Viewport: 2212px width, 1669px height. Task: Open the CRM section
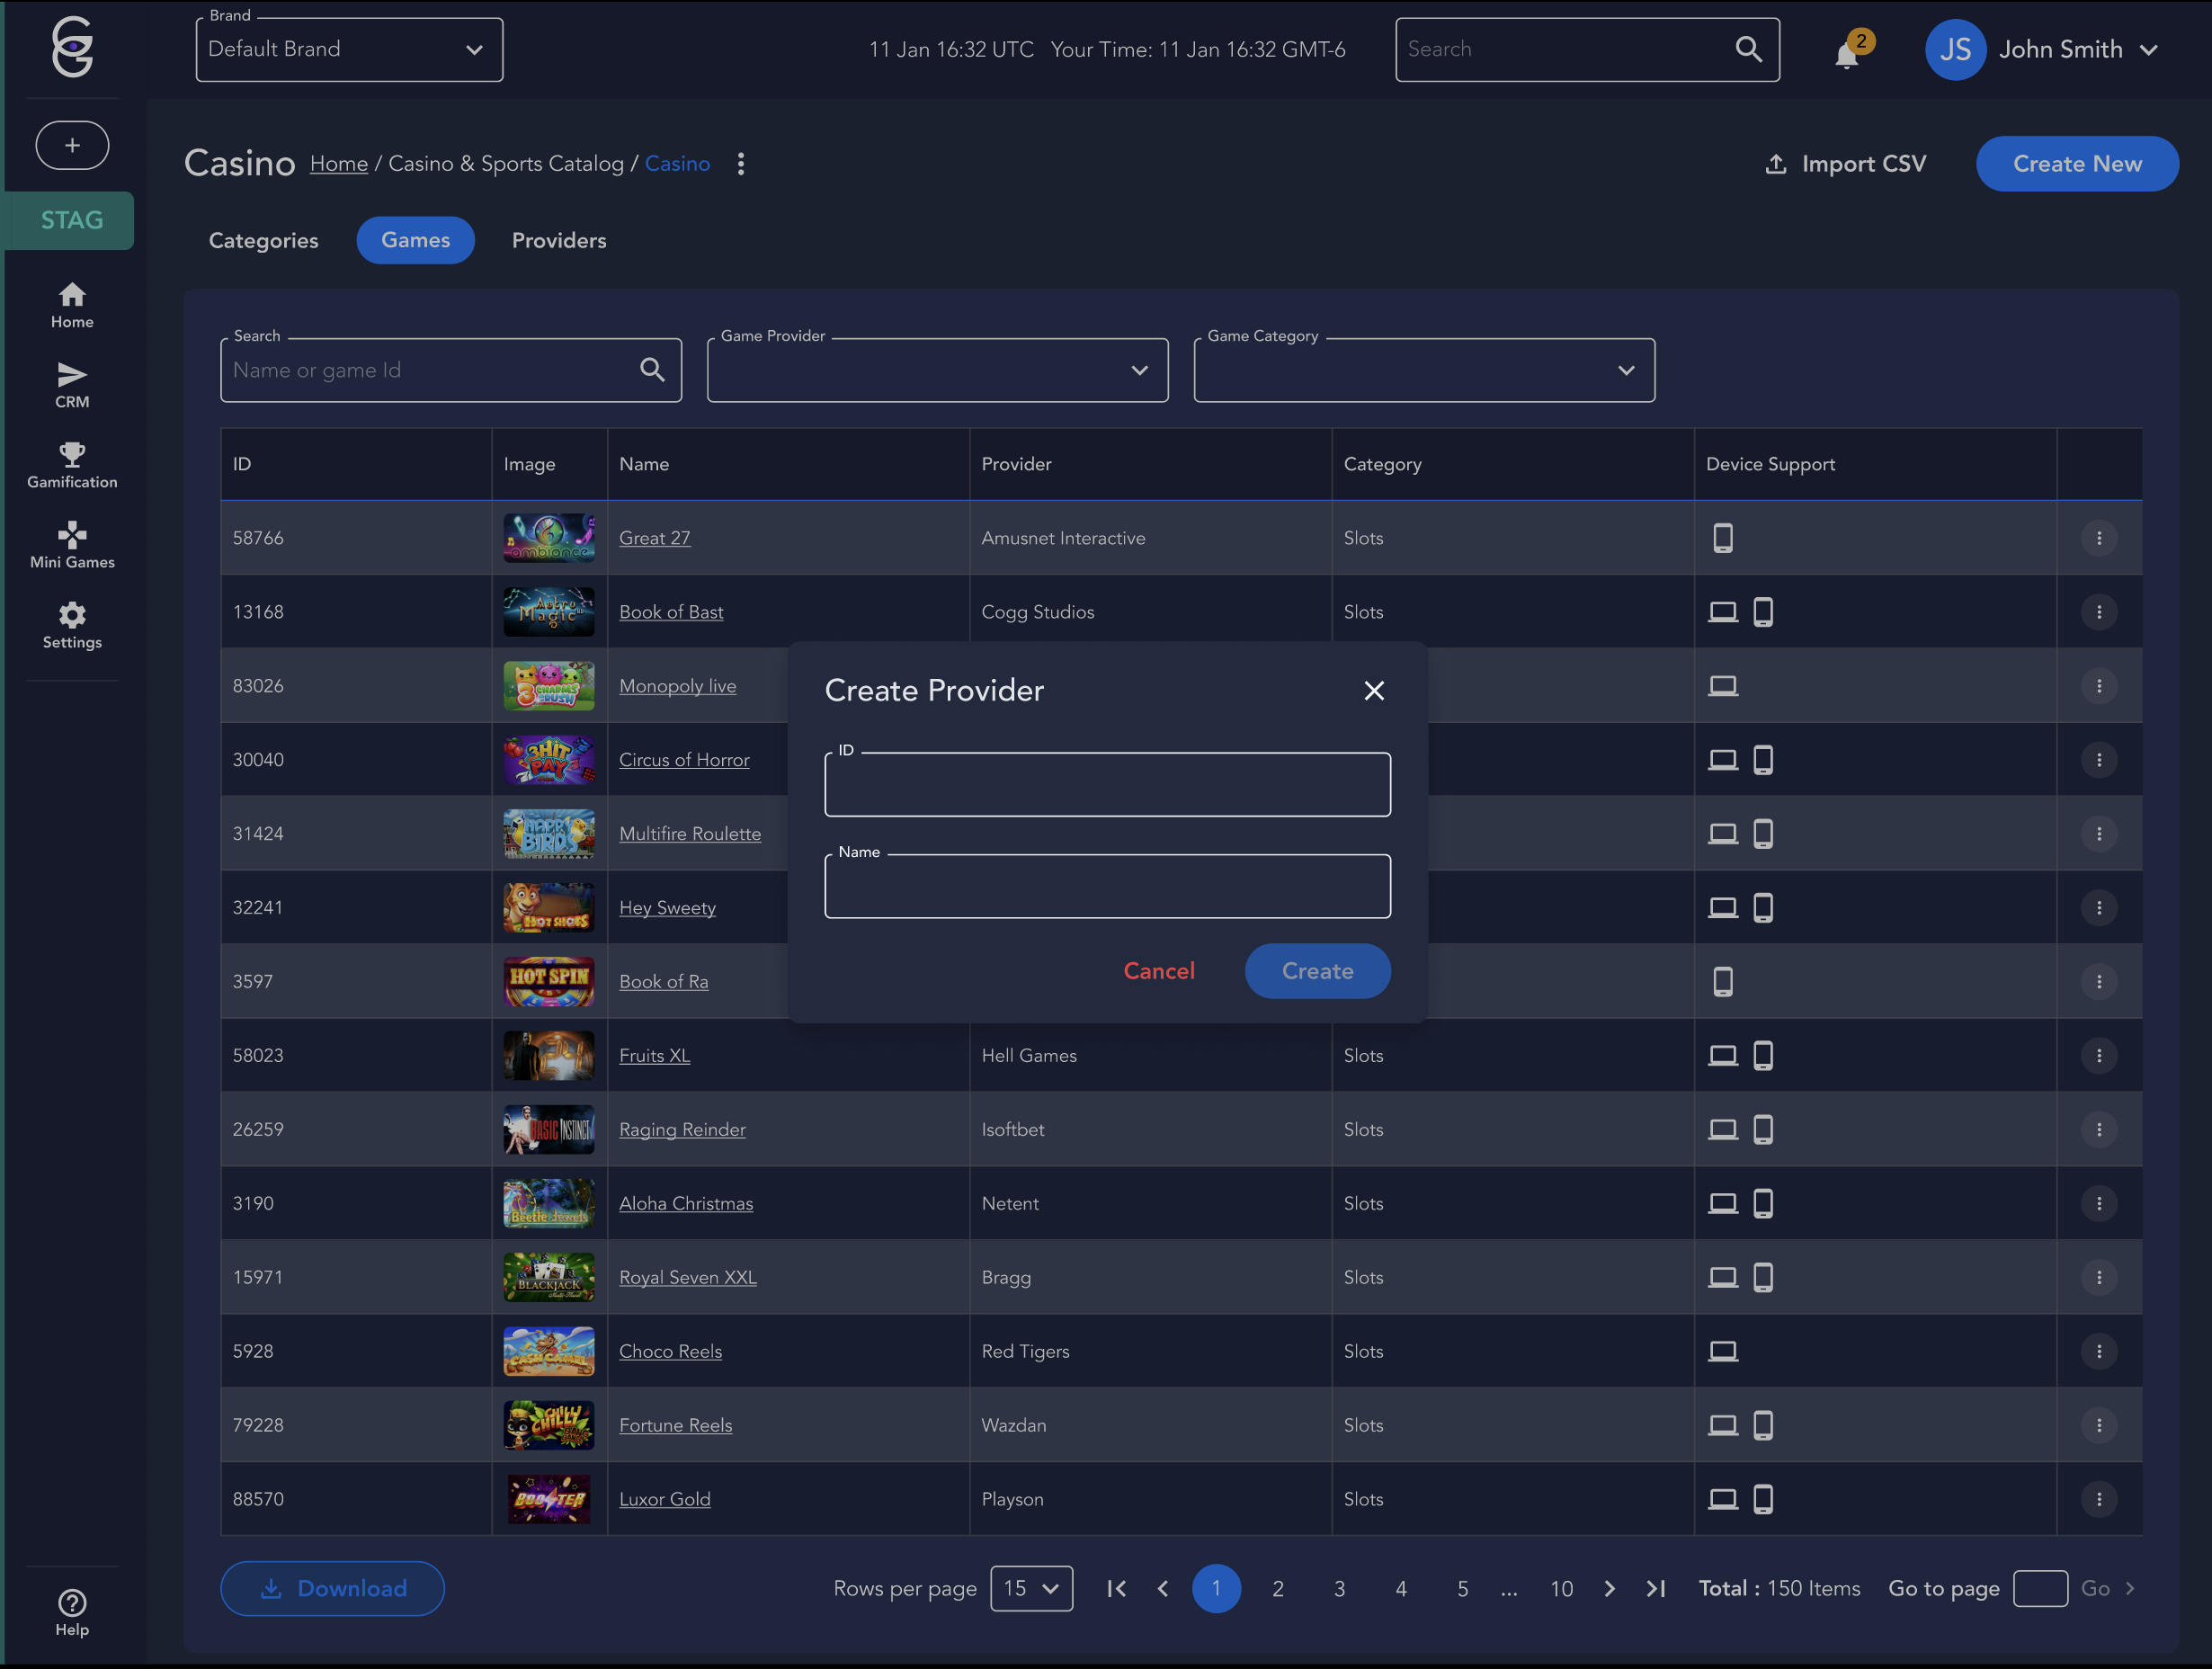[72, 384]
